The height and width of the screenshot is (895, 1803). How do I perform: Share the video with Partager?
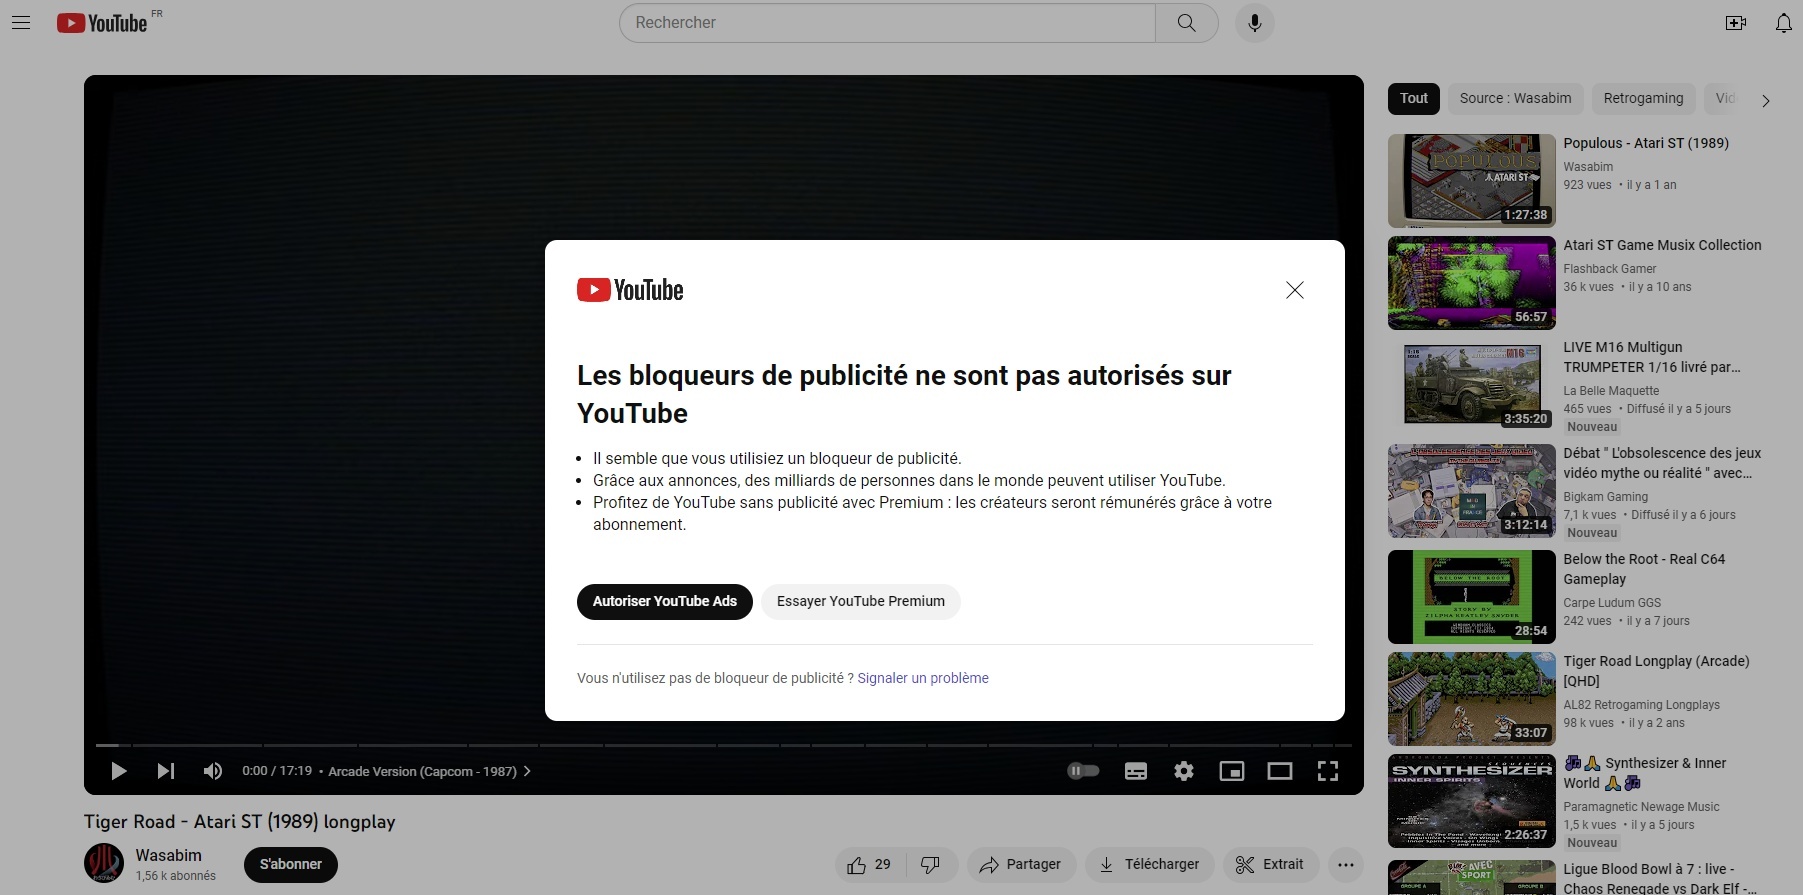[1021, 865]
